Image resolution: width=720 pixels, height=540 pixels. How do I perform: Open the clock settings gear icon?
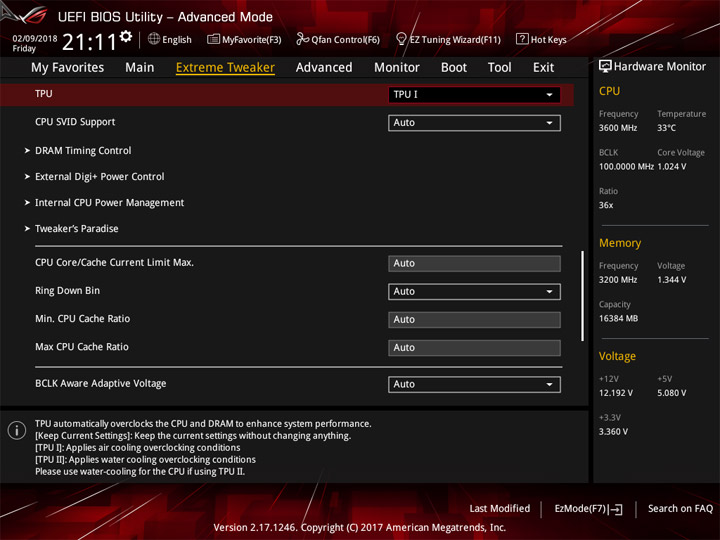click(126, 36)
